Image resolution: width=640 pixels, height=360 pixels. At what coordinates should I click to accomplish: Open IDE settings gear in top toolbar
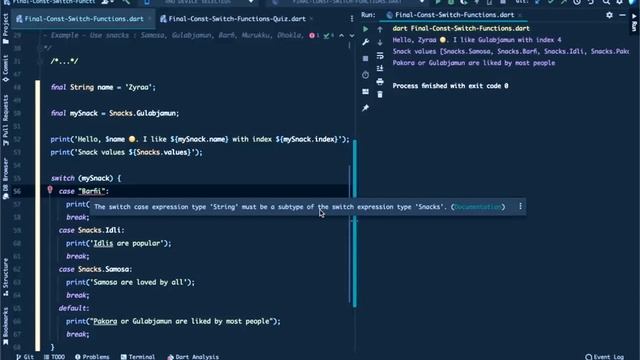(620, 2)
